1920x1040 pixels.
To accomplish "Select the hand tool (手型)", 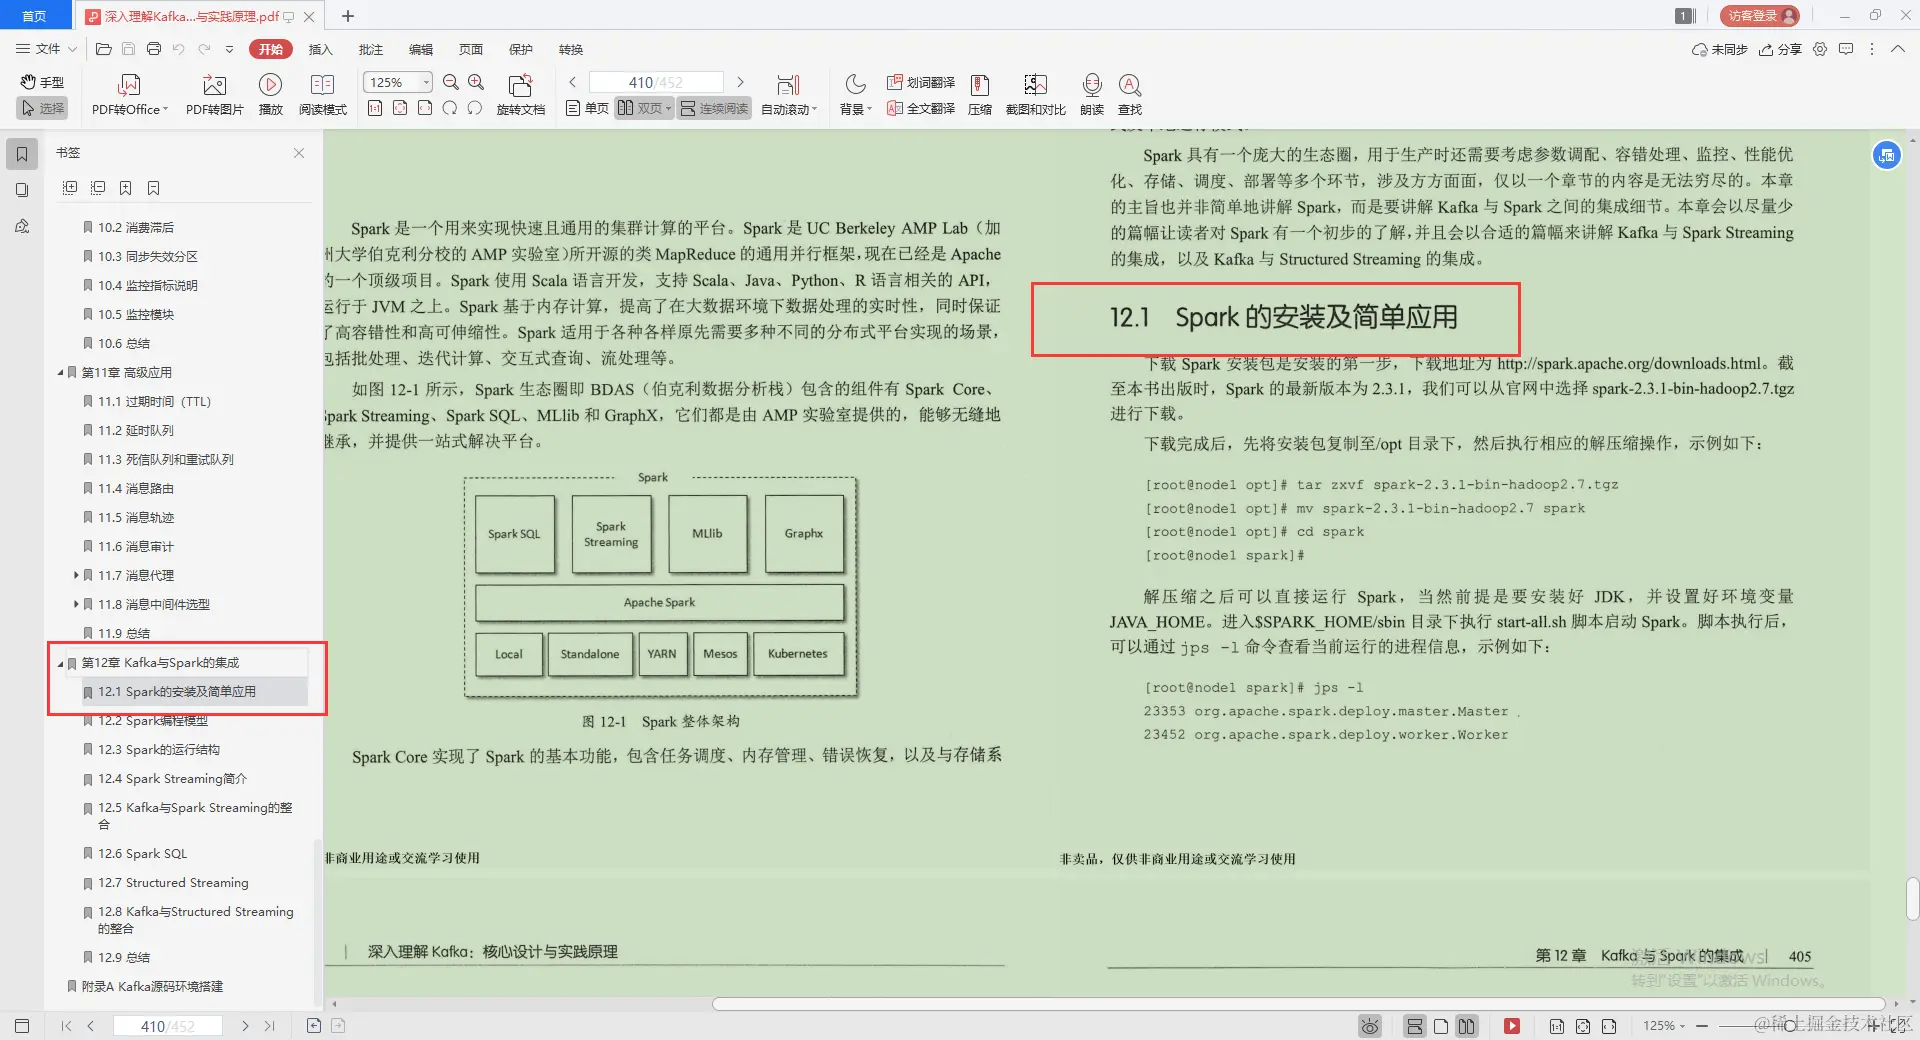I will (42, 83).
